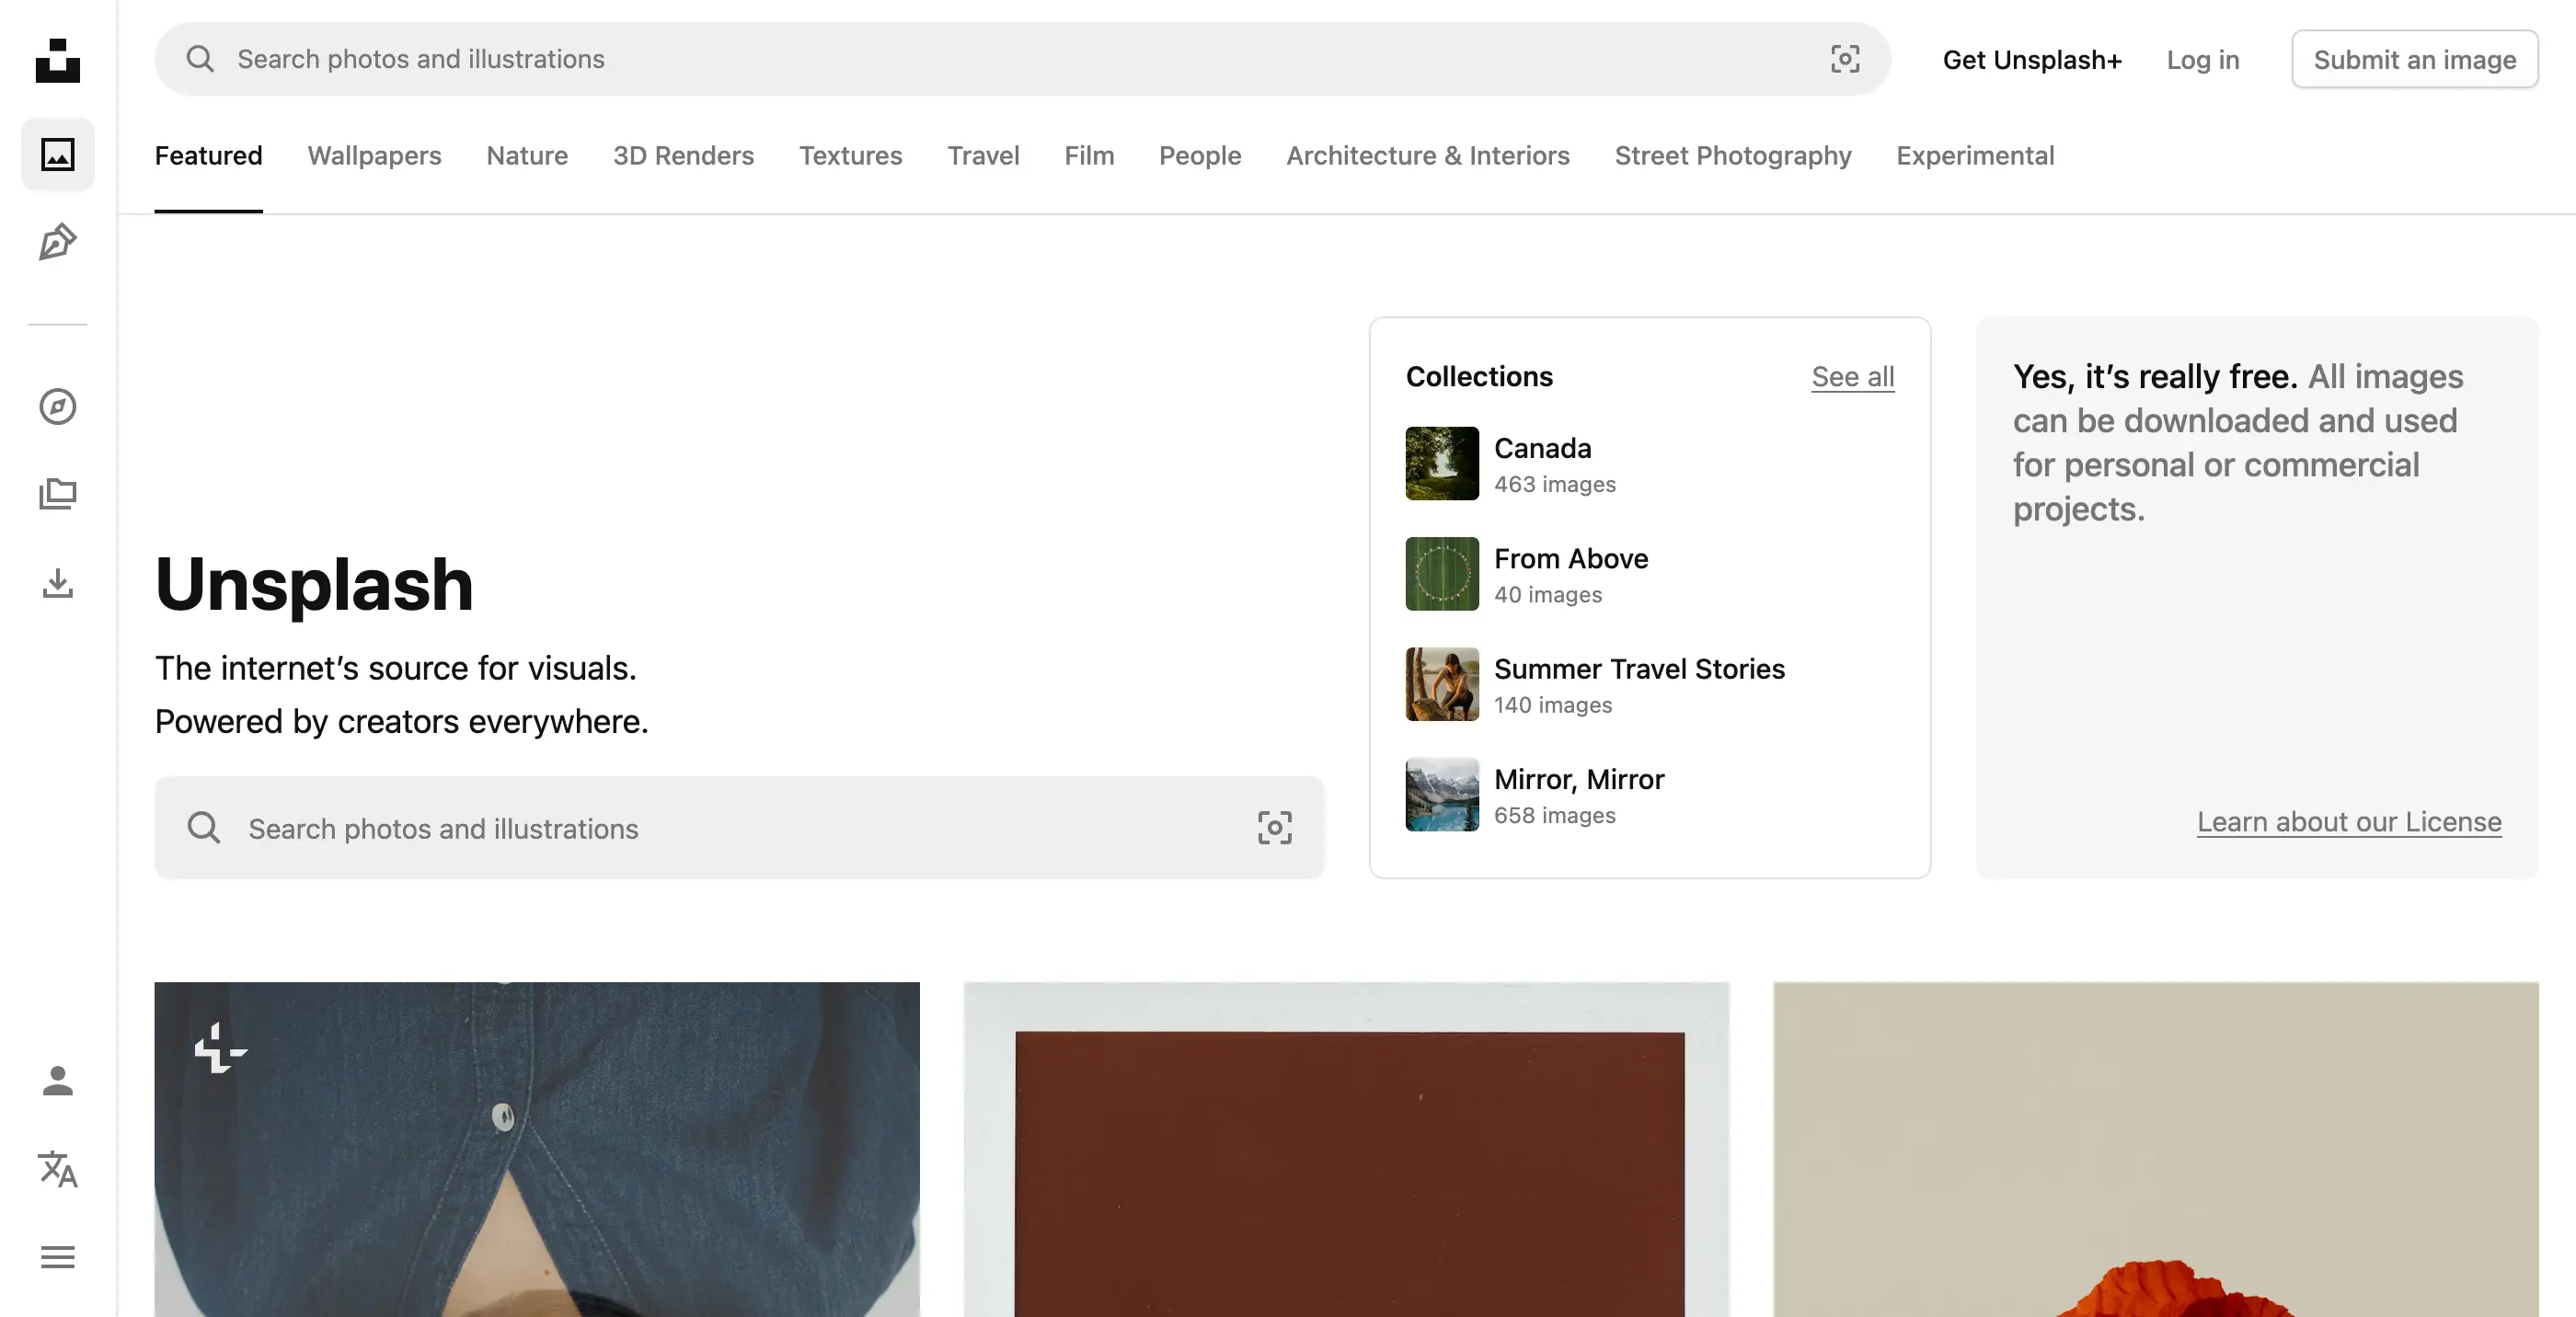
Task: Go to the Travel tab
Action: coord(983,155)
